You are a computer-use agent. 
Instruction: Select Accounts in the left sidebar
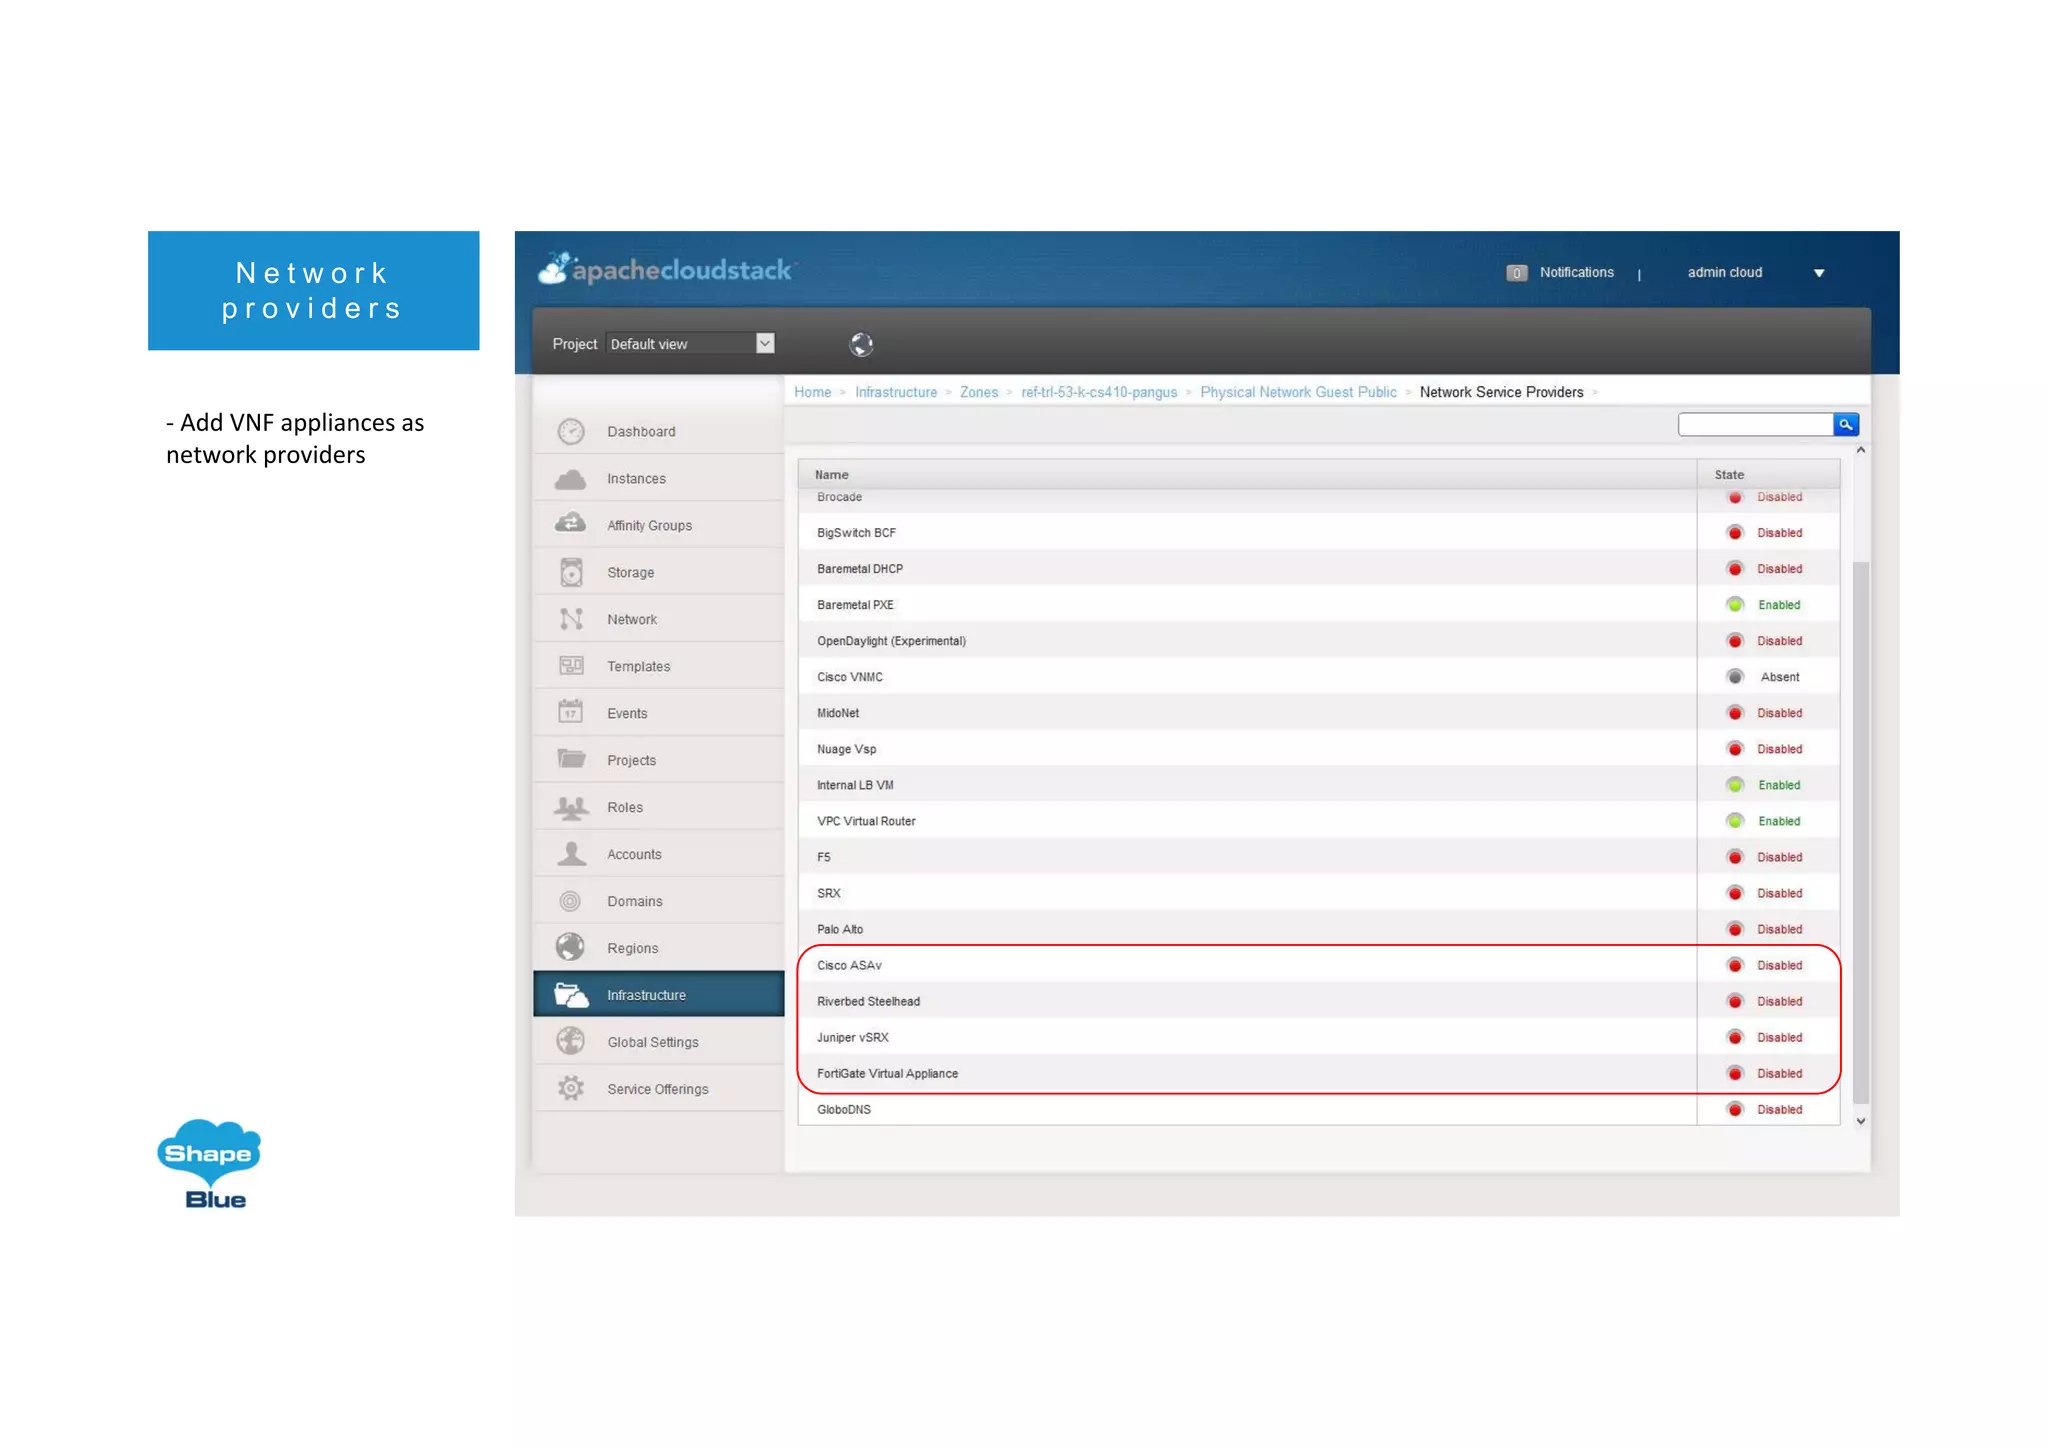point(634,854)
